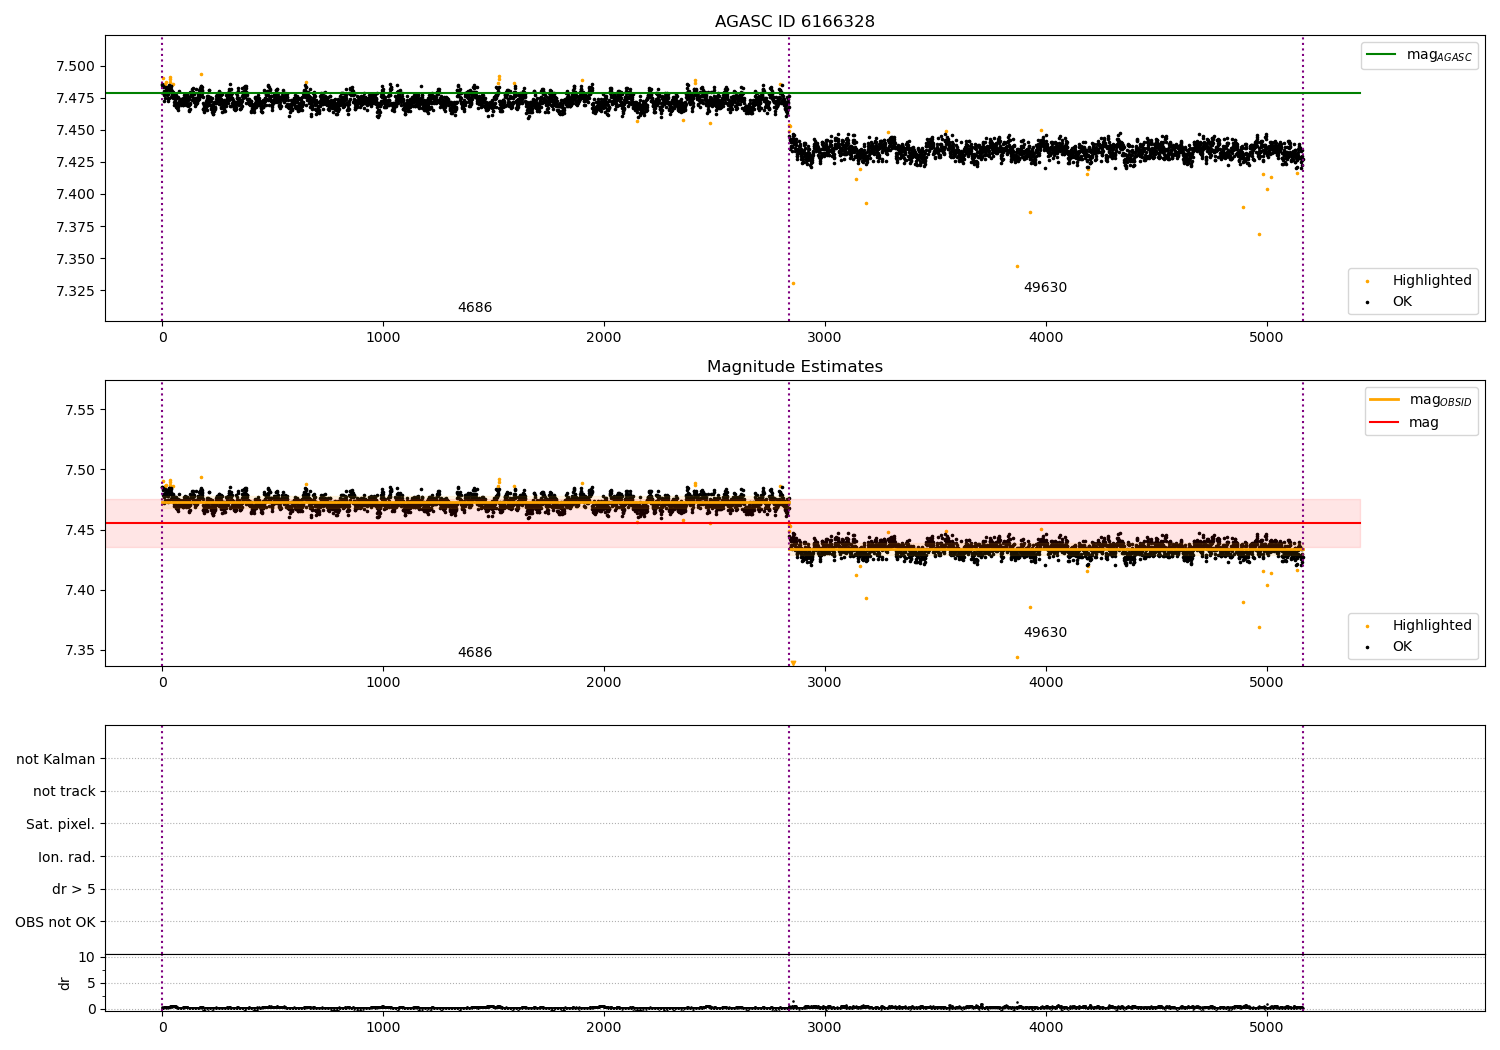Viewport: 1500px width, 1050px height.
Task: Click the 7.35 y-tick in the middle plot
Action: tap(80, 650)
